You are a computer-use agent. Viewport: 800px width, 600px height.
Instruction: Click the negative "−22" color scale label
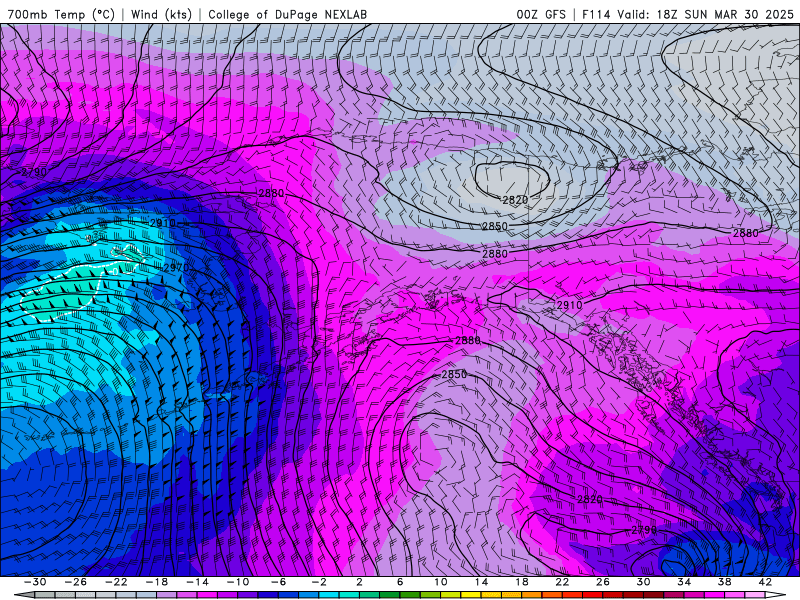coord(116,582)
